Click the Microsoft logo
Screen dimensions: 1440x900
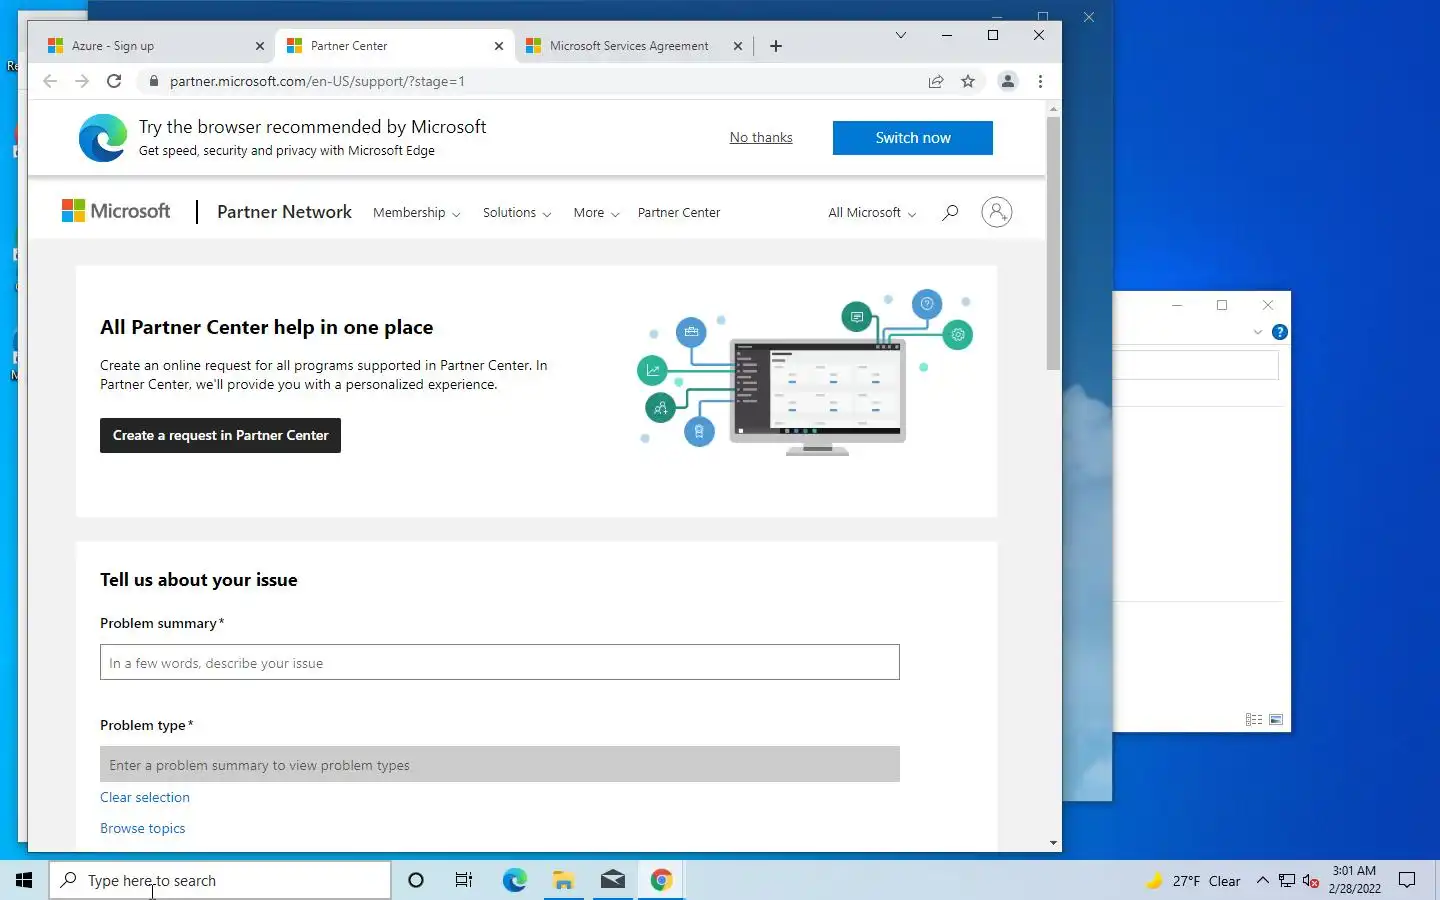pyautogui.click(x=116, y=211)
